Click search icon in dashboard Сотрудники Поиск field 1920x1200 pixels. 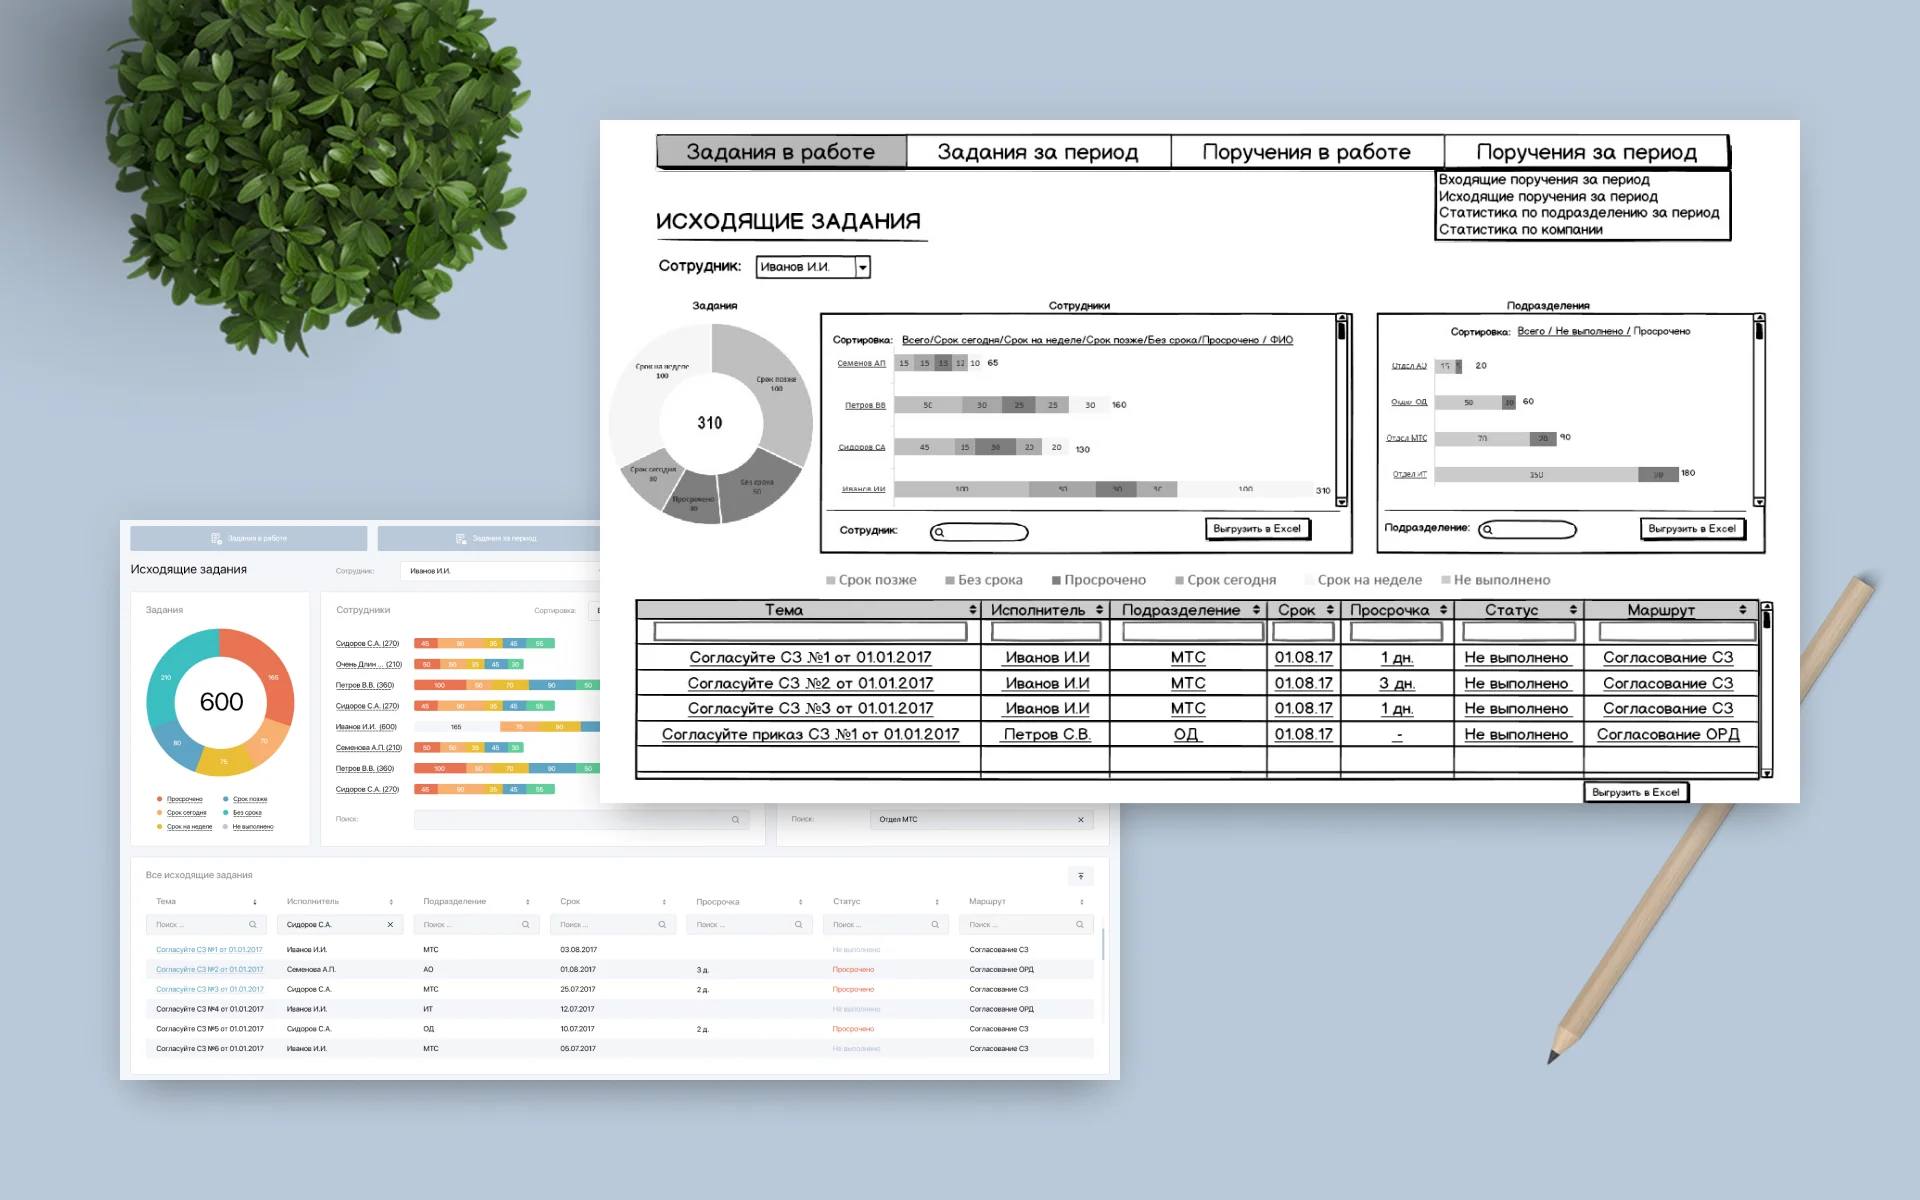click(x=735, y=820)
